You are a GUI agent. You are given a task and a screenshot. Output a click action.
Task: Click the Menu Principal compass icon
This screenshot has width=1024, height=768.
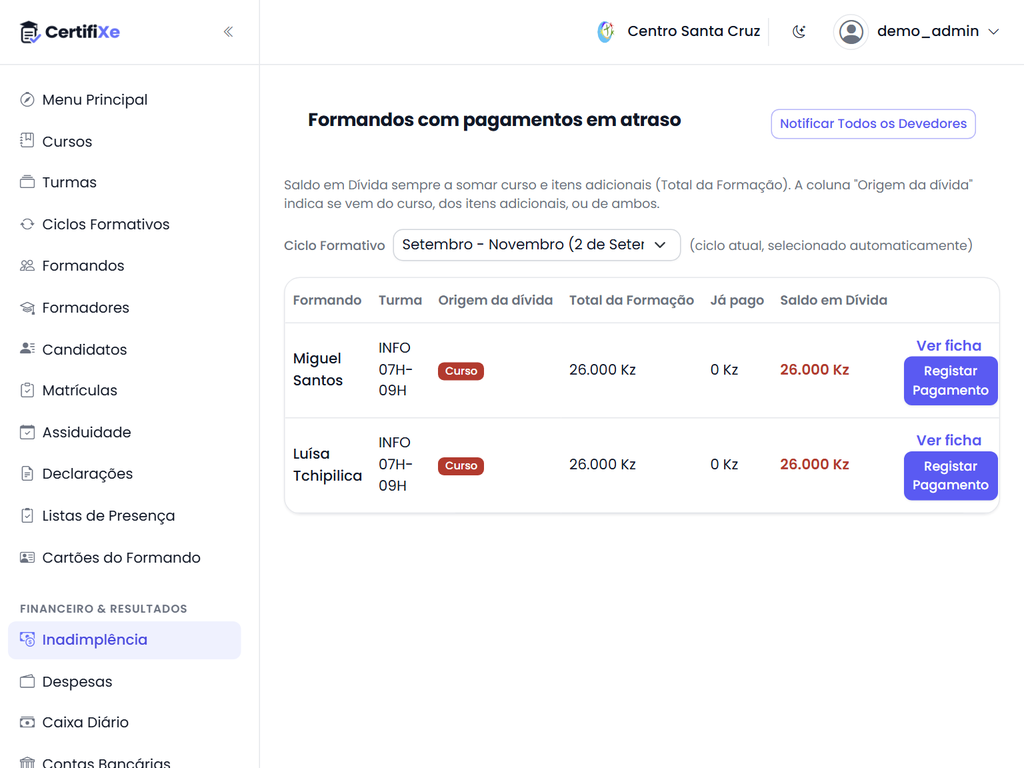tap(27, 100)
